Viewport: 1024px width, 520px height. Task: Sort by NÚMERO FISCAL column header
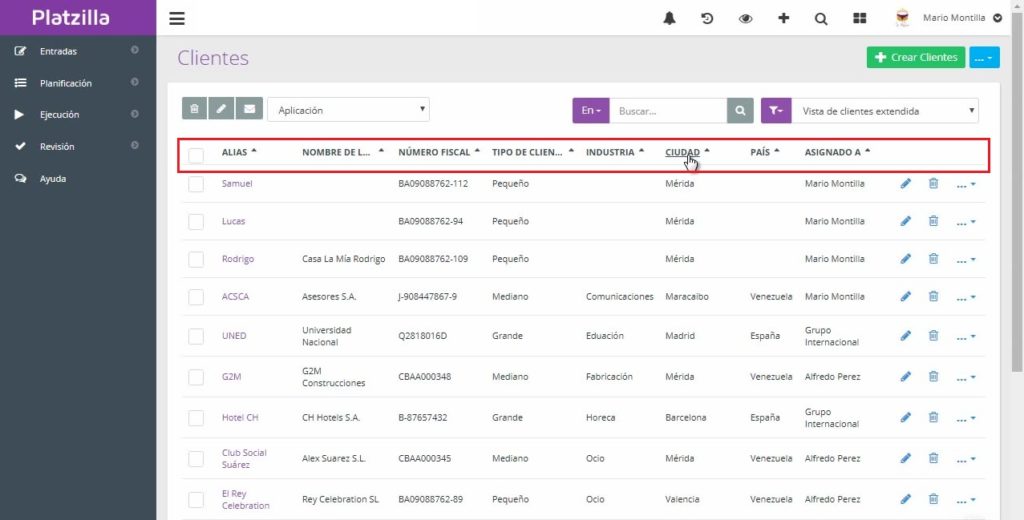click(x=439, y=152)
